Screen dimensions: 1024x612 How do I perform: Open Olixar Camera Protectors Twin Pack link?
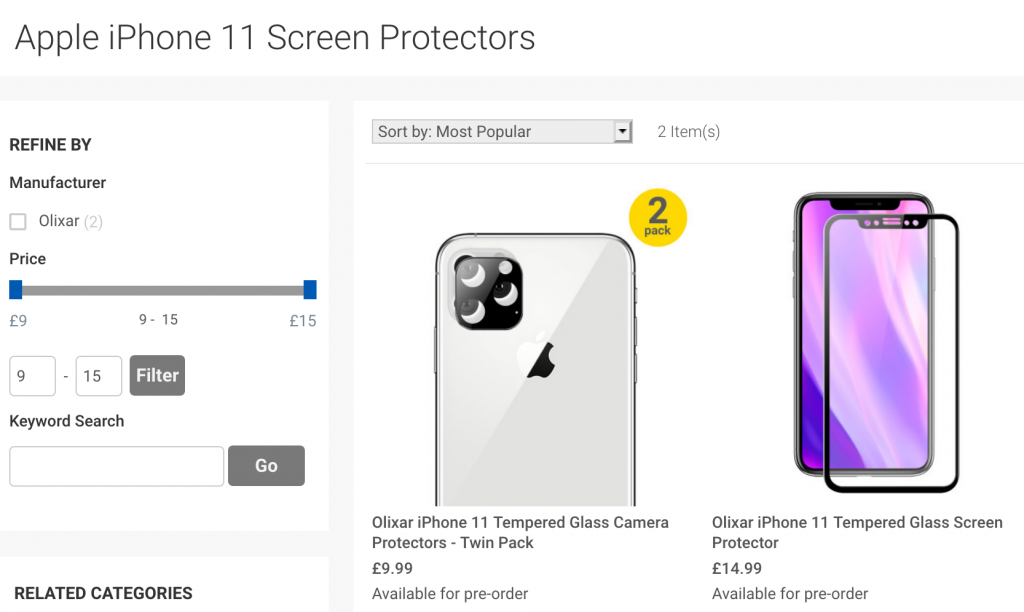tap(520, 532)
